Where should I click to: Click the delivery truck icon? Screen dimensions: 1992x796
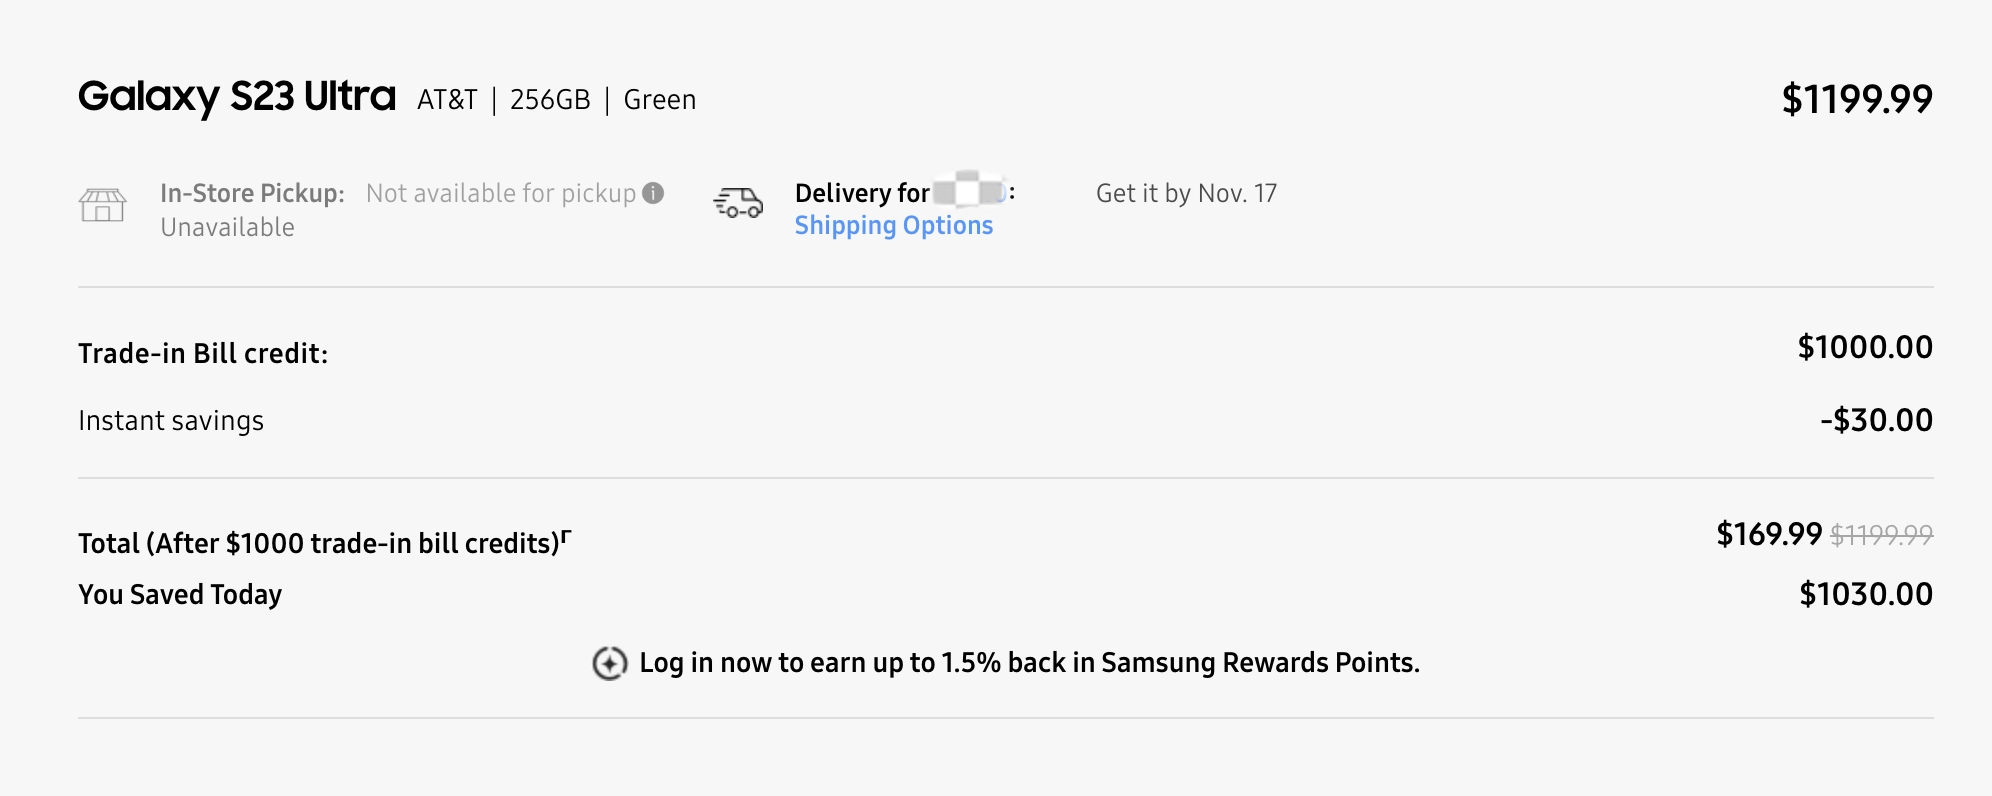point(738,203)
